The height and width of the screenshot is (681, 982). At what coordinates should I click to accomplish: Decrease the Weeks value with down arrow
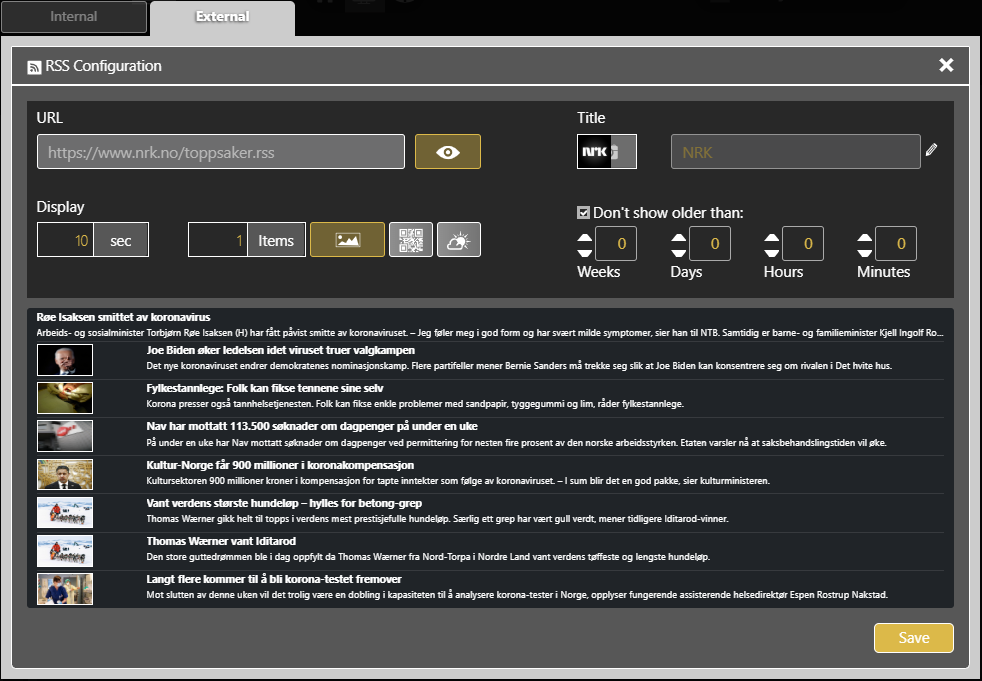[584, 252]
